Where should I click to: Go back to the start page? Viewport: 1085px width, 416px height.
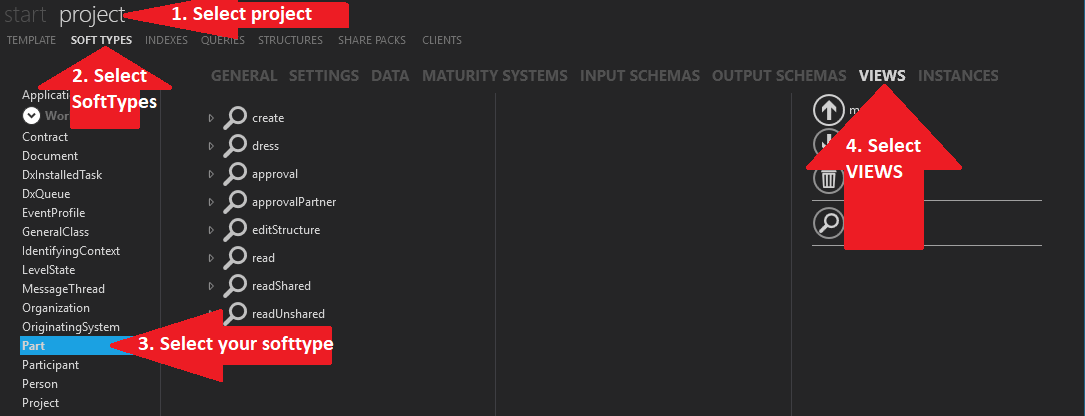[25, 14]
